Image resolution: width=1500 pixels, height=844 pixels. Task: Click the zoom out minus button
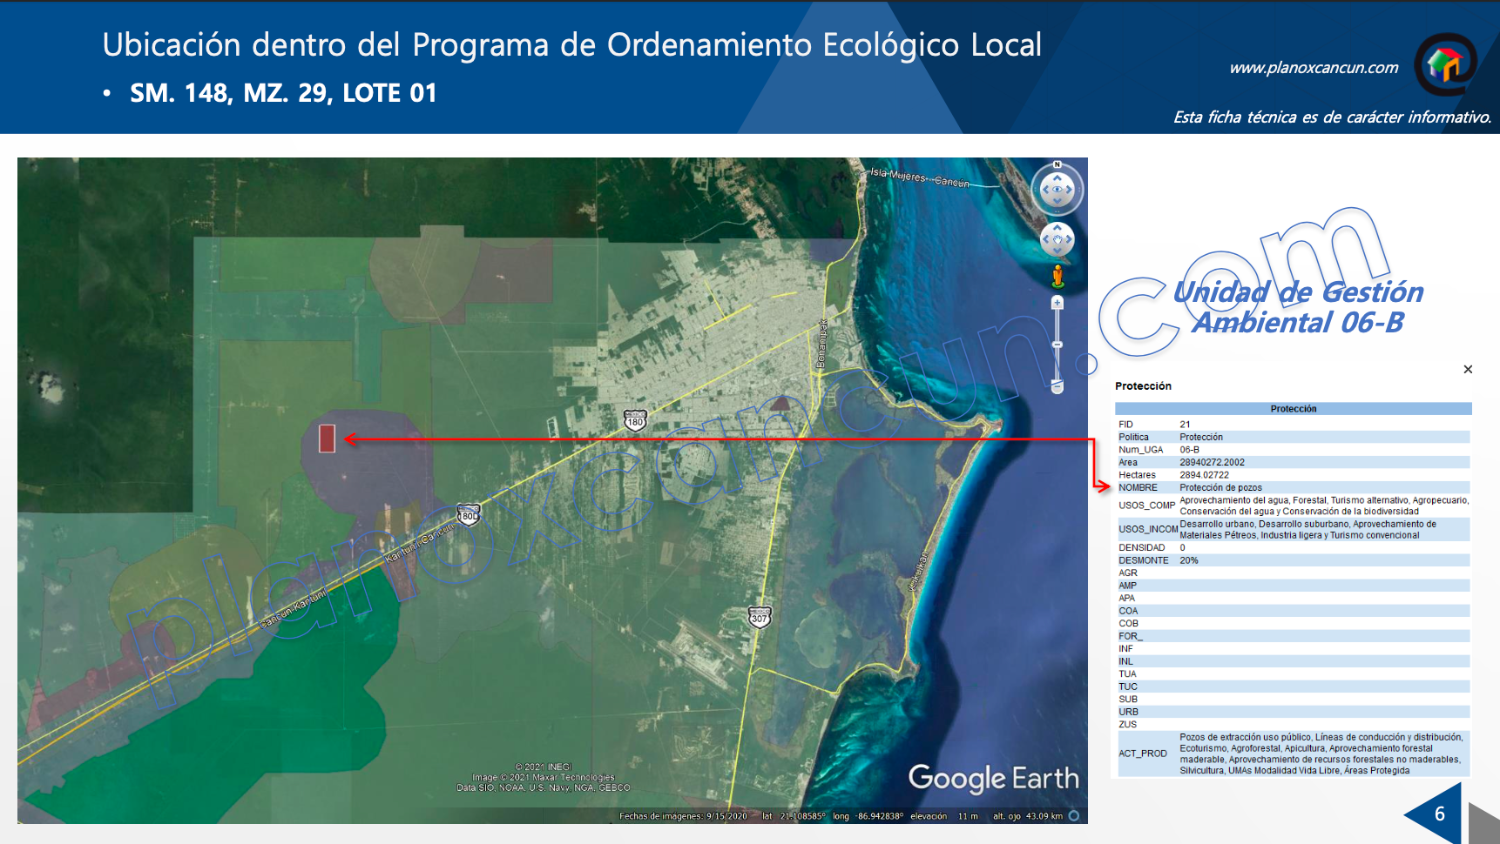pyautogui.click(x=1057, y=388)
